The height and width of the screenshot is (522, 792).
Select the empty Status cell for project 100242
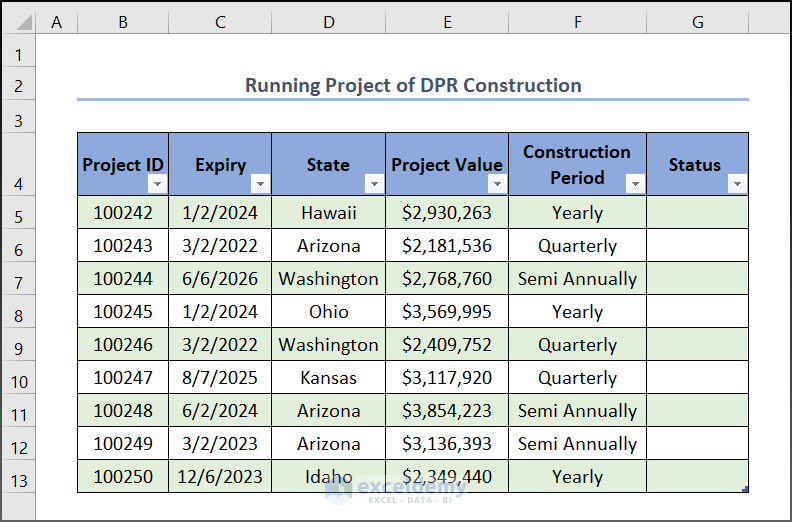click(697, 213)
